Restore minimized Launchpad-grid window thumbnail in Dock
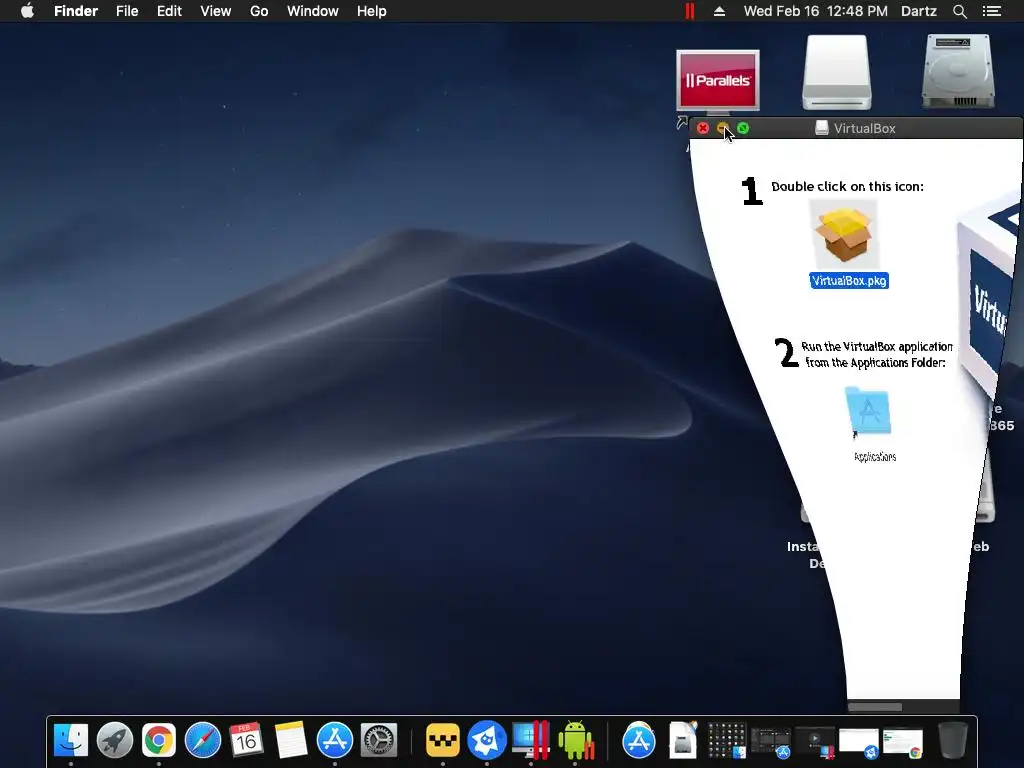The width and height of the screenshot is (1024, 768). pos(727,741)
